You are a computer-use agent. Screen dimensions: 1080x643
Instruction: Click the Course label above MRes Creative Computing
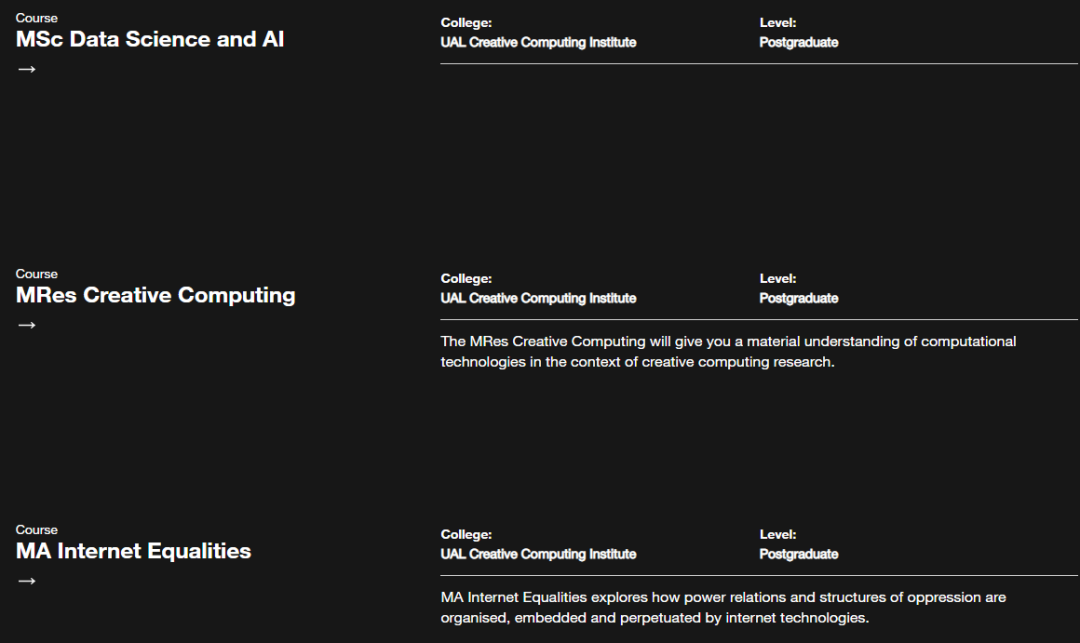coord(37,274)
